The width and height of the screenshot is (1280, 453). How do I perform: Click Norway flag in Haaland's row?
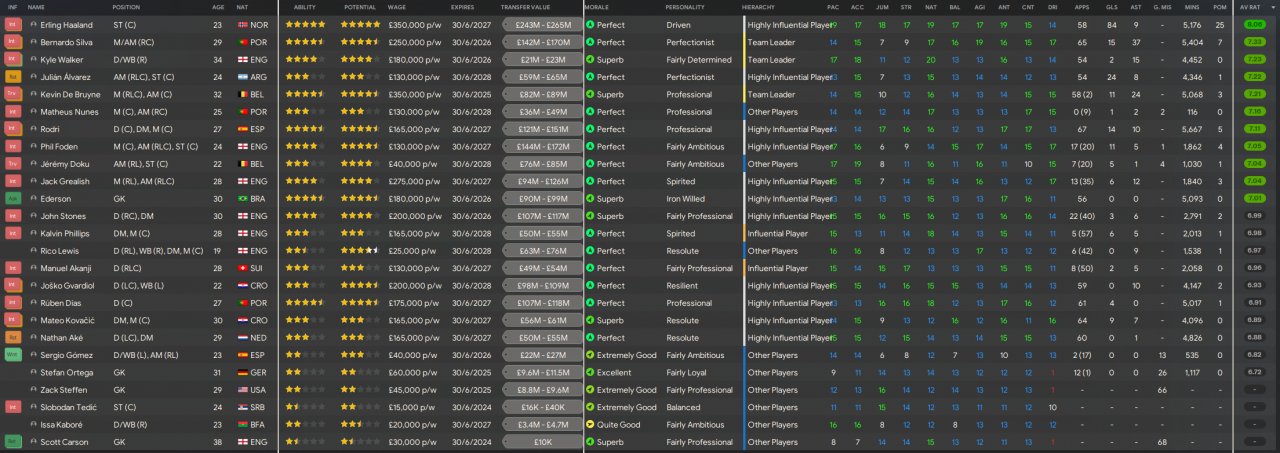point(242,24)
